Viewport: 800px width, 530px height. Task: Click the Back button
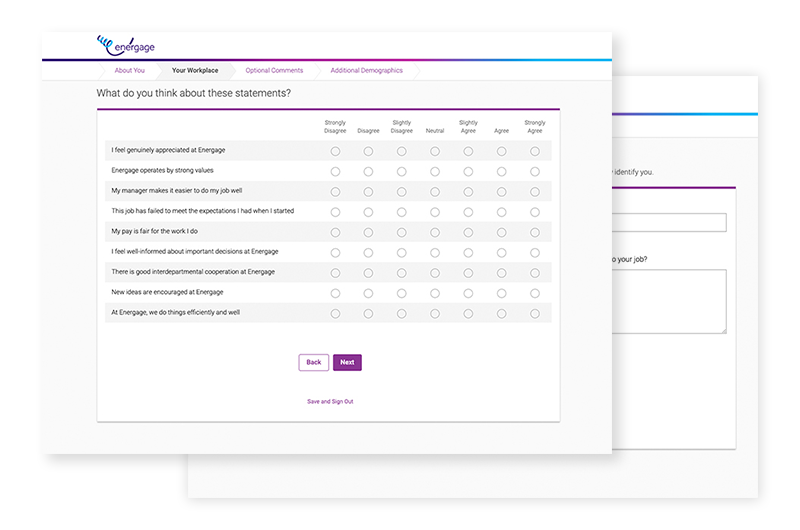pyautogui.click(x=314, y=362)
